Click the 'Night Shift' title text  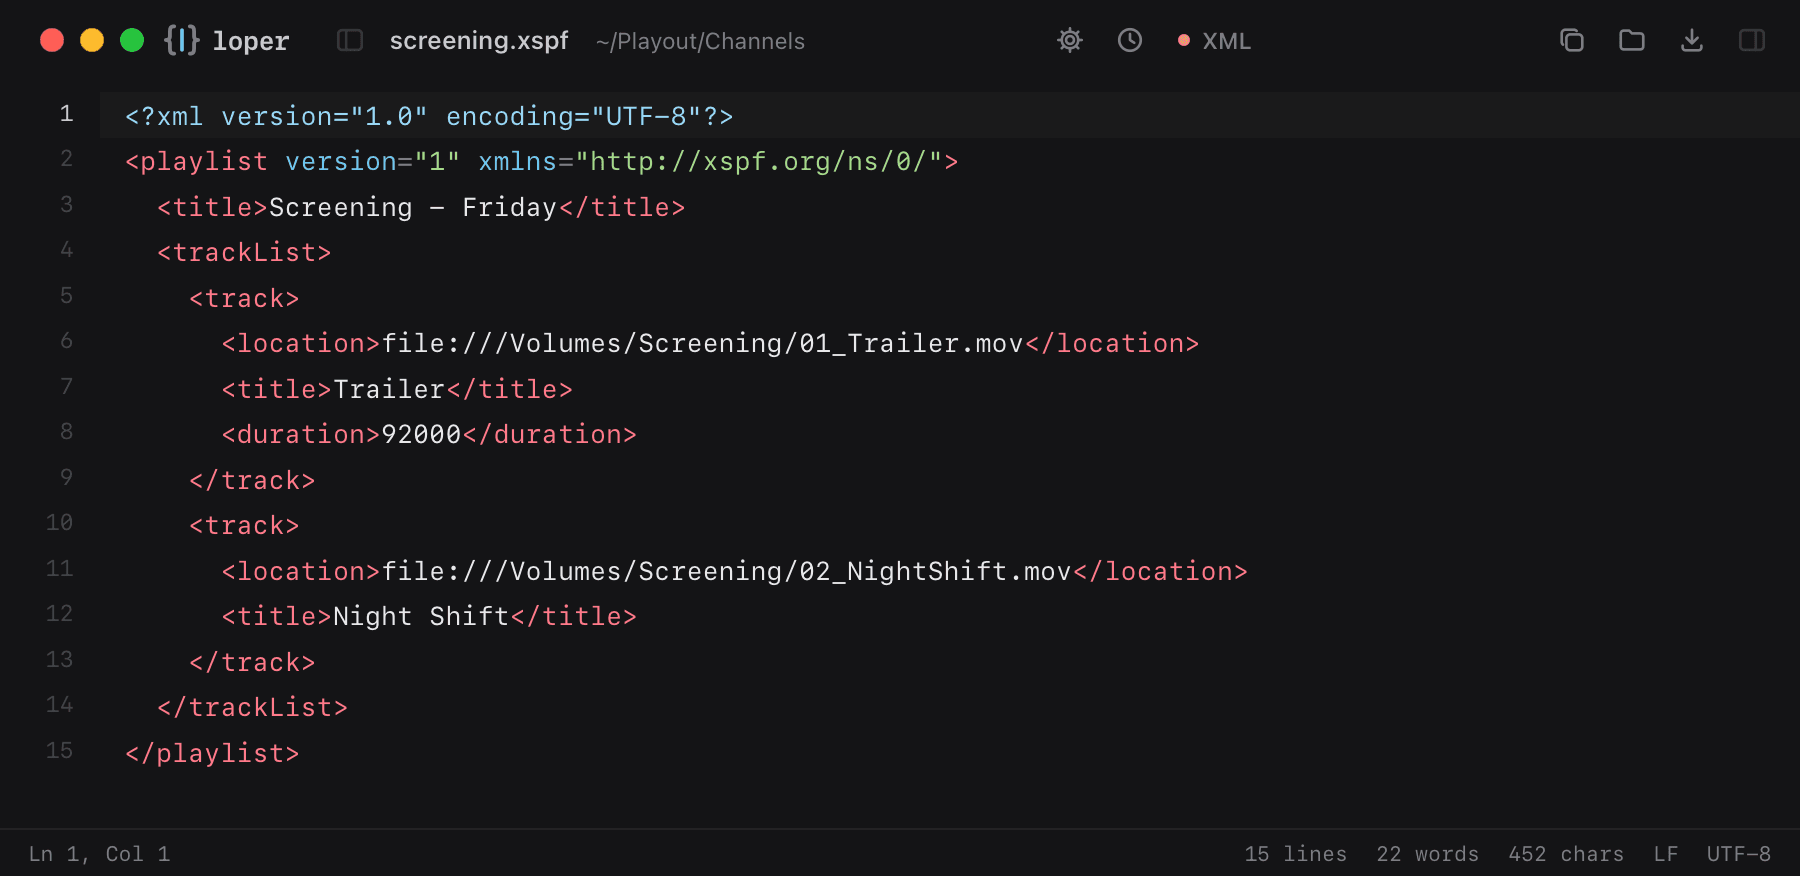(x=421, y=616)
